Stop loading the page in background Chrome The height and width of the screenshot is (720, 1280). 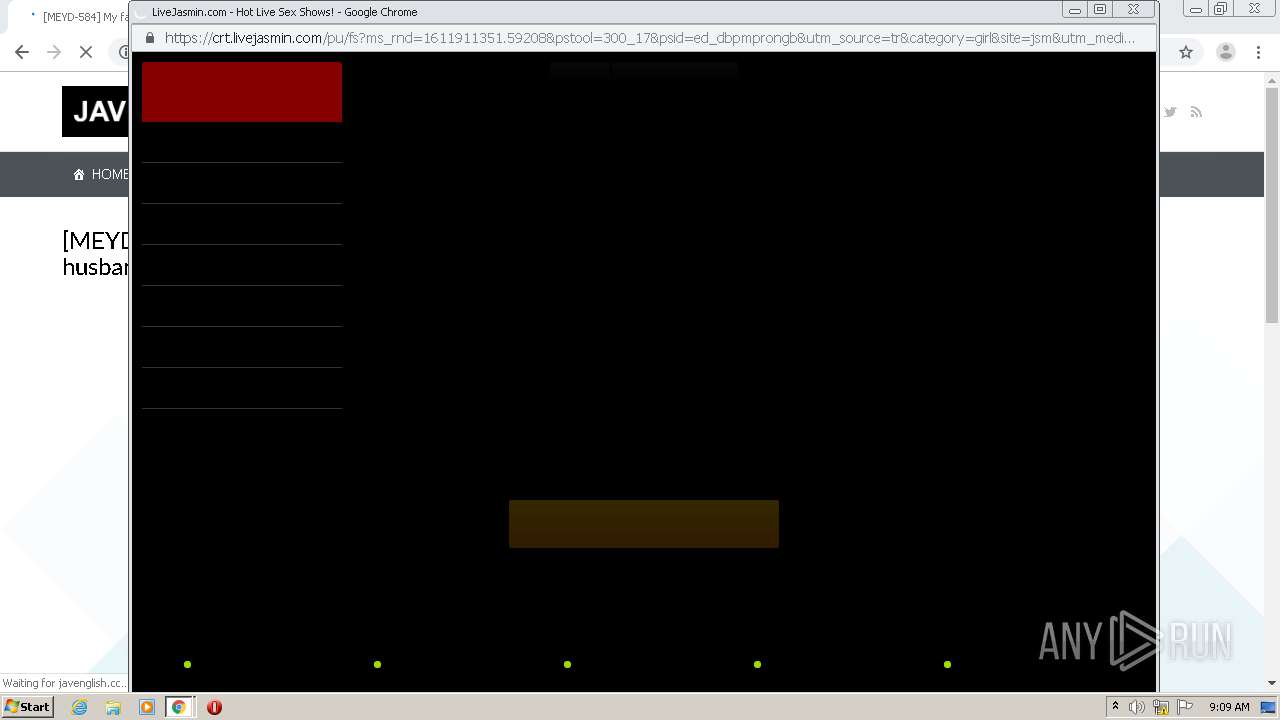pos(86,52)
